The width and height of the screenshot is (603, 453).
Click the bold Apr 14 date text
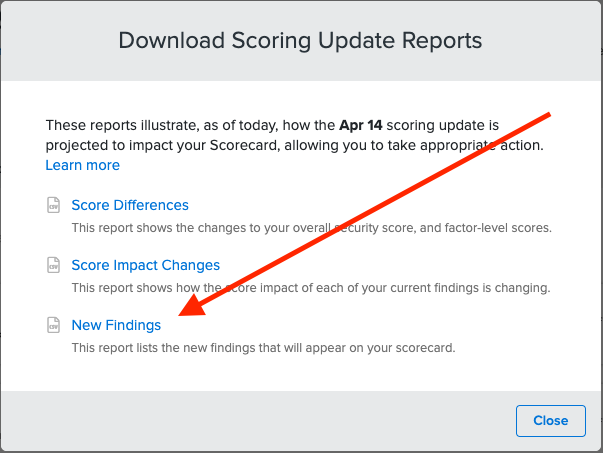point(361,125)
